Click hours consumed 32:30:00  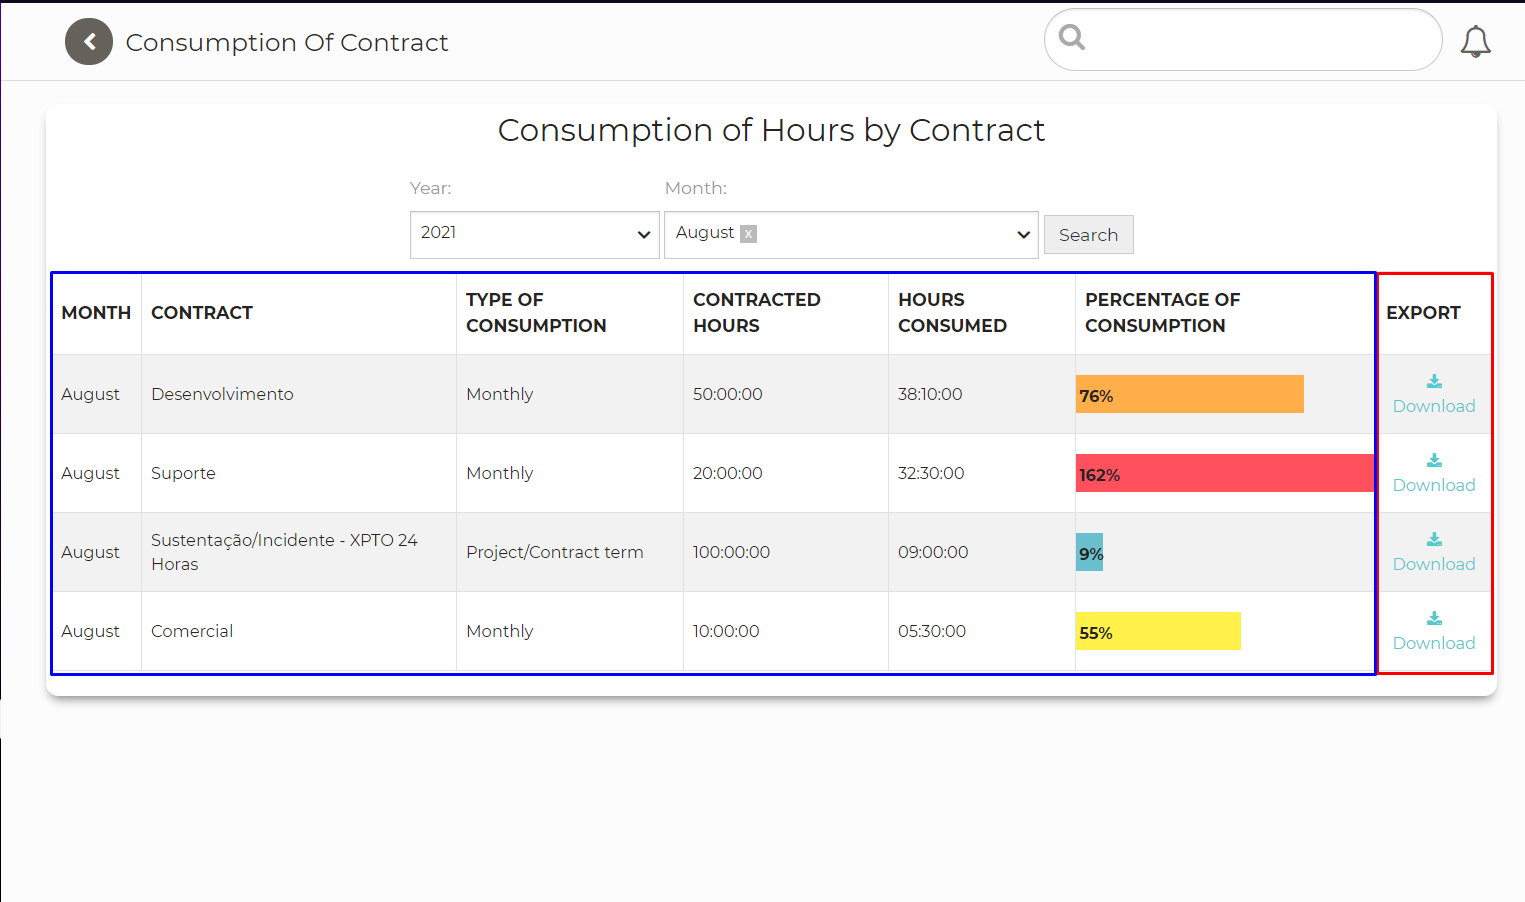(931, 473)
